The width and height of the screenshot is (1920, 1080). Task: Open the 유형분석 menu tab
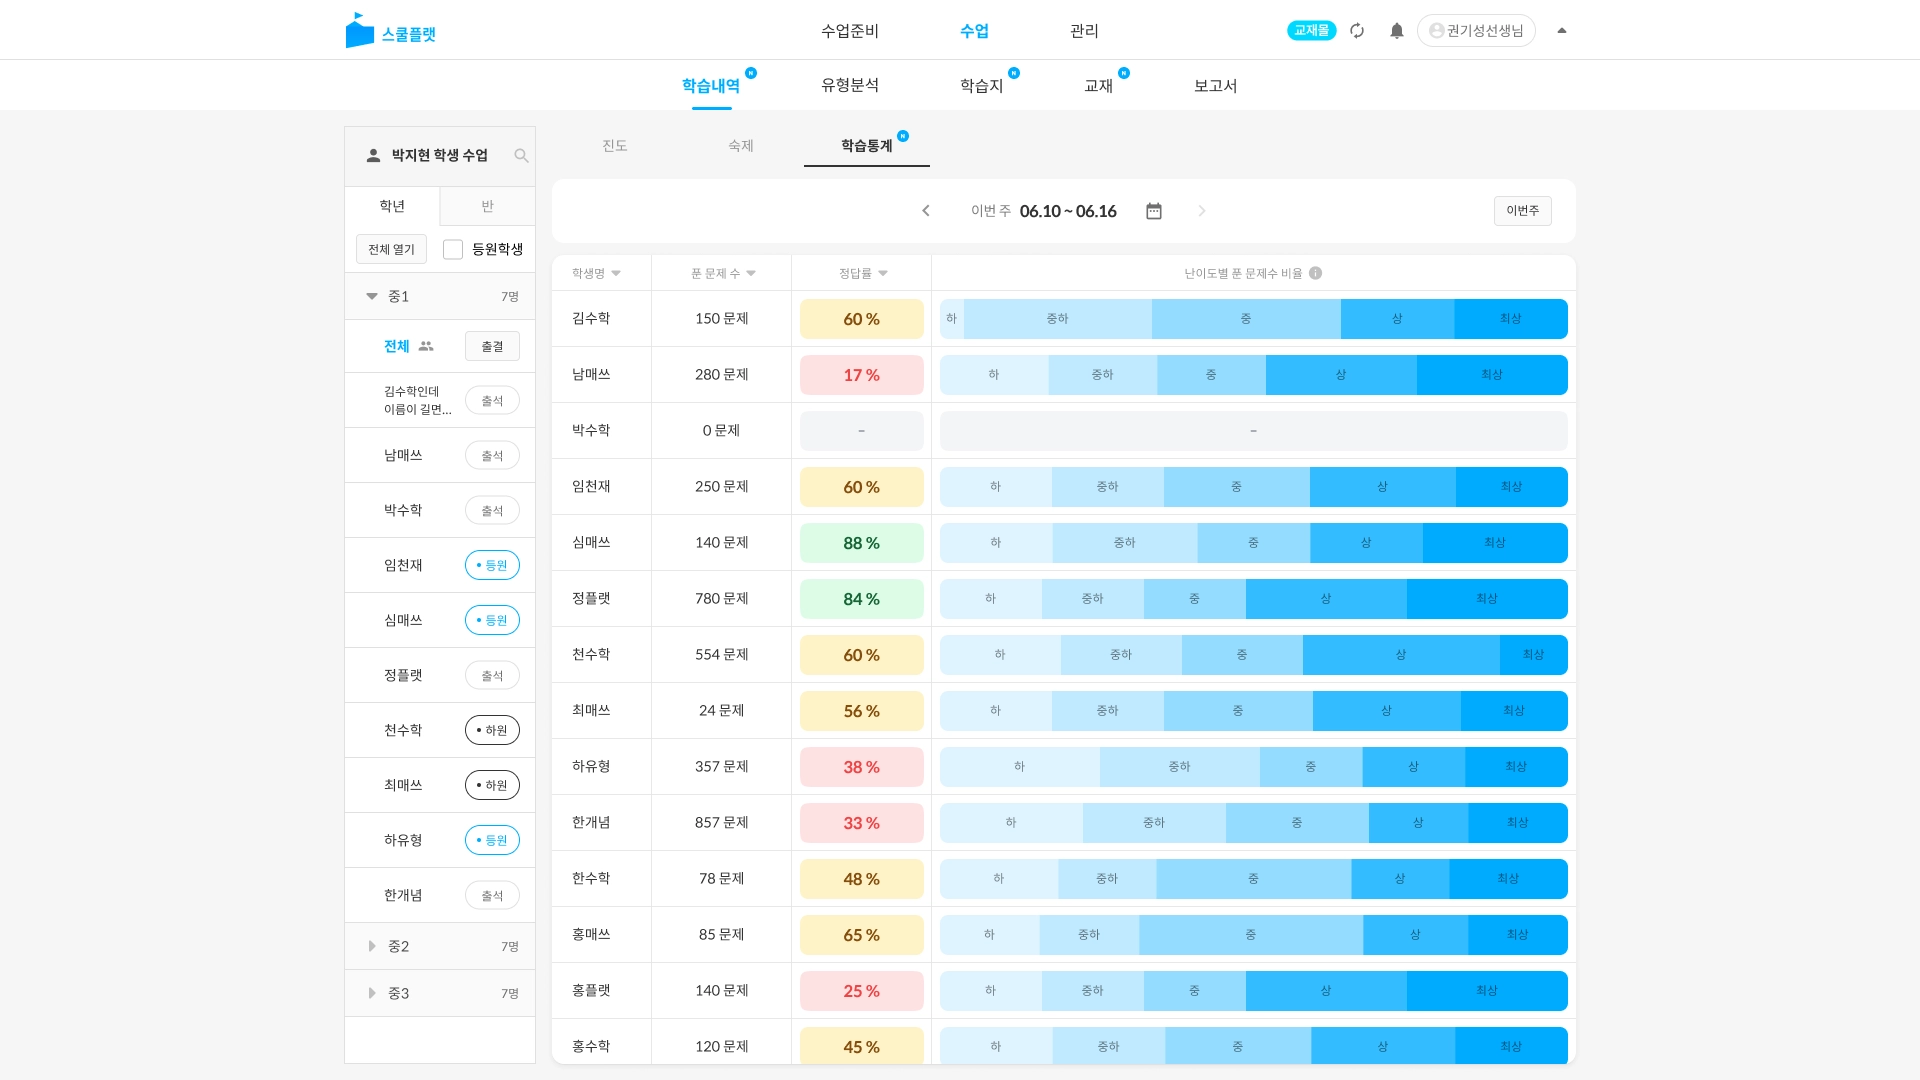[849, 86]
